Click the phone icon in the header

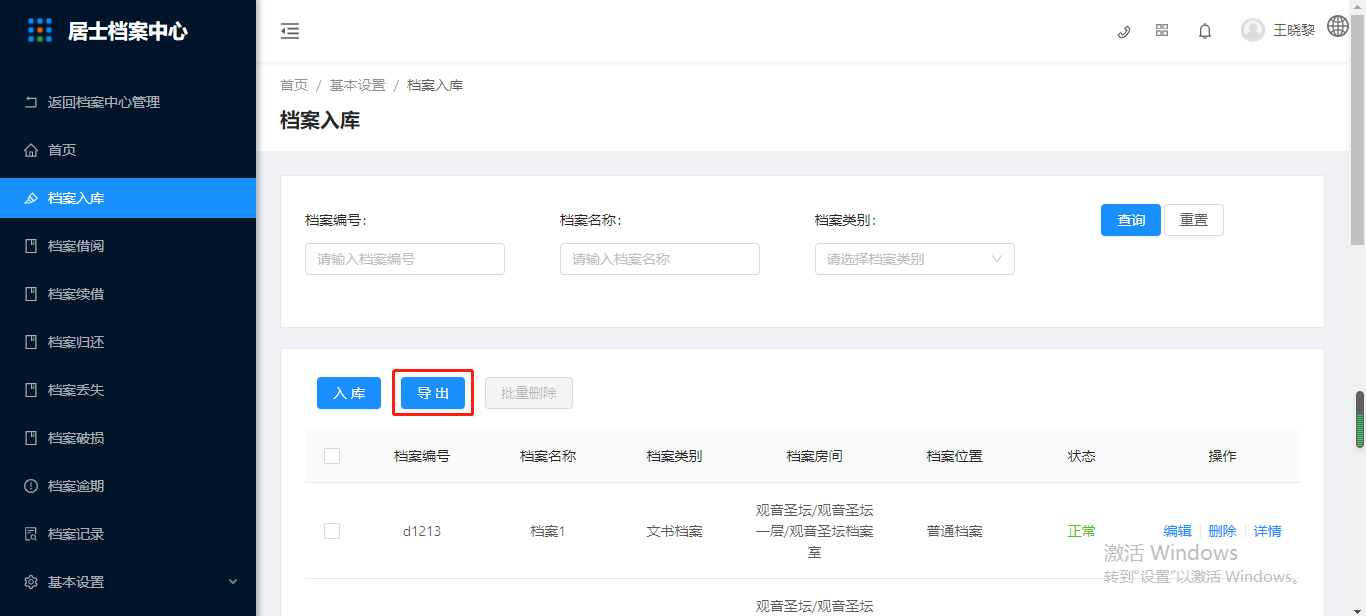coord(1124,31)
